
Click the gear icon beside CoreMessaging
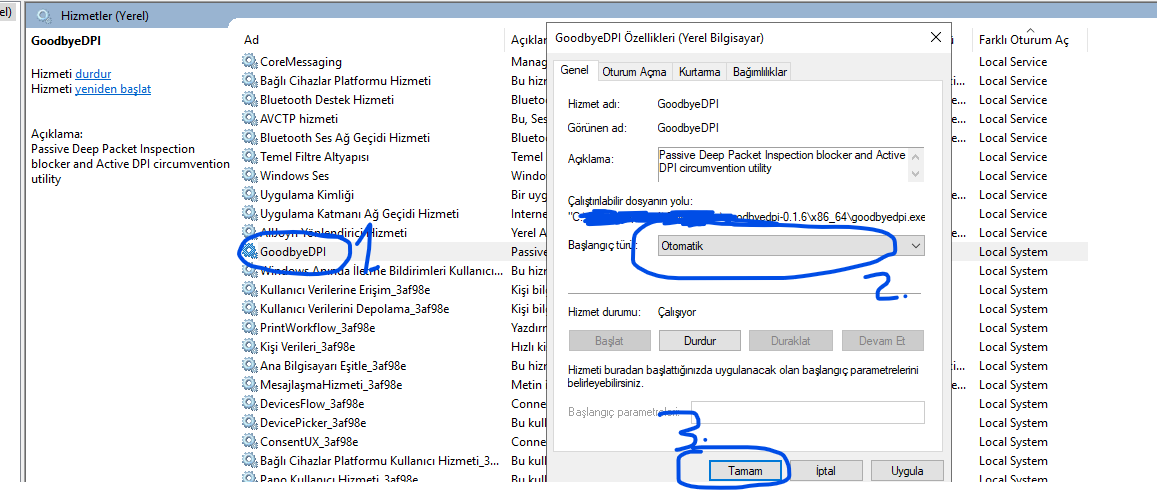[250, 62]
